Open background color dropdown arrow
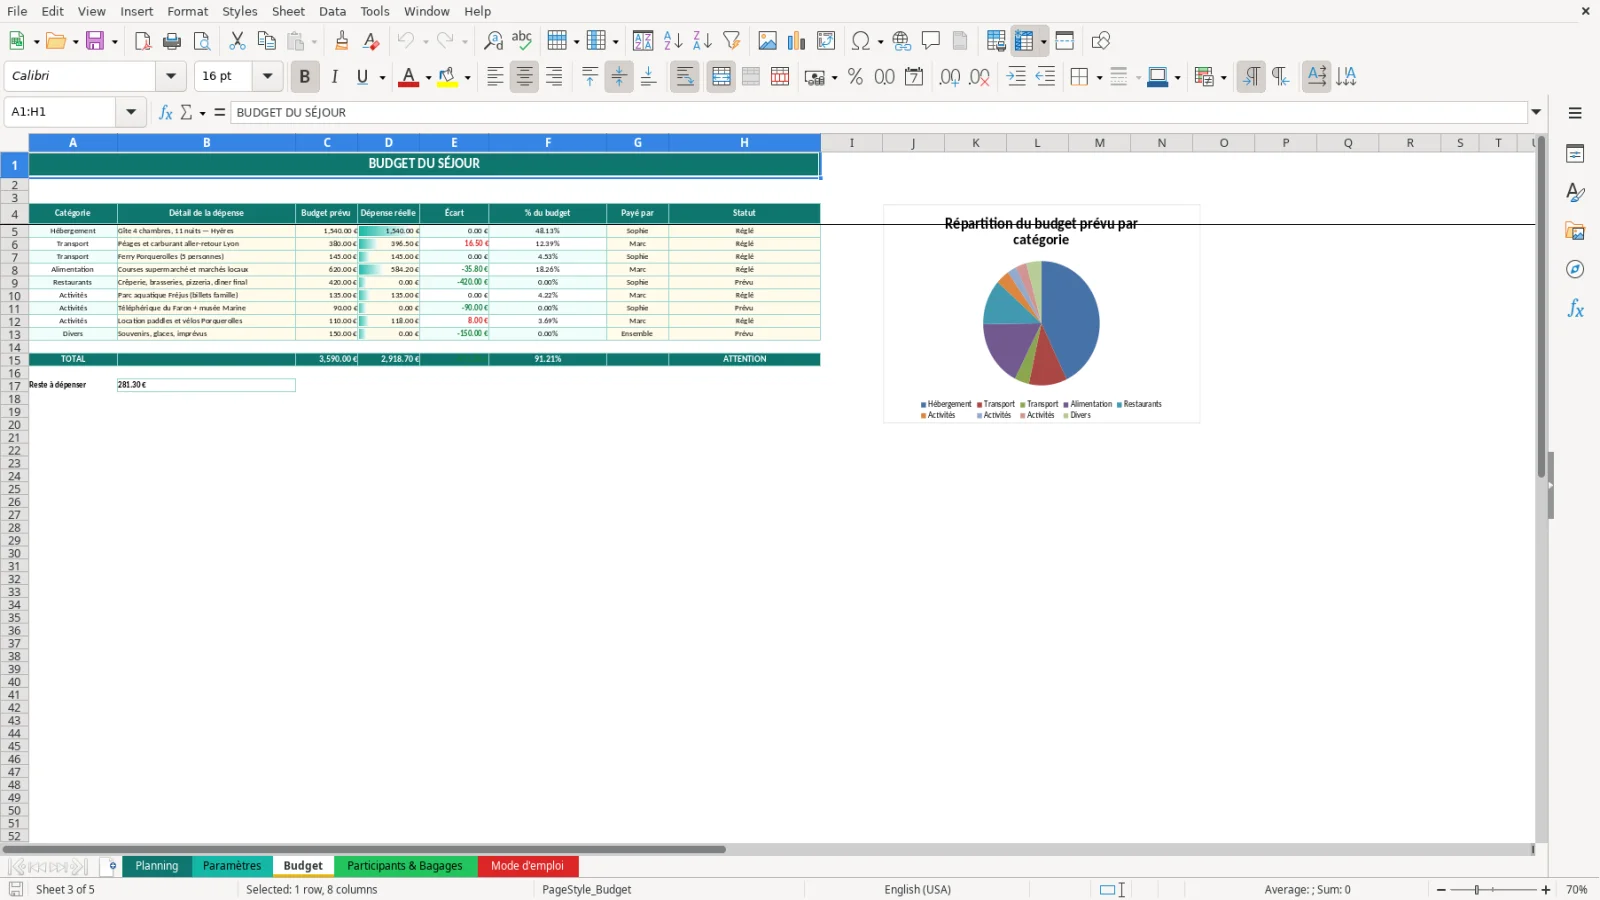 [467, 77]
